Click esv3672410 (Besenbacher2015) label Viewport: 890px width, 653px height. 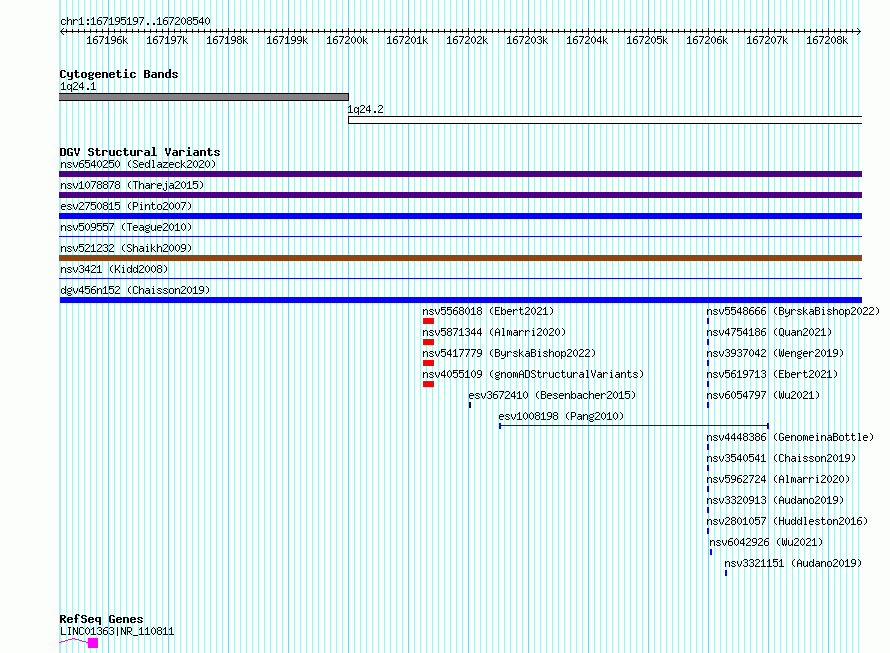tap(552, 395)
